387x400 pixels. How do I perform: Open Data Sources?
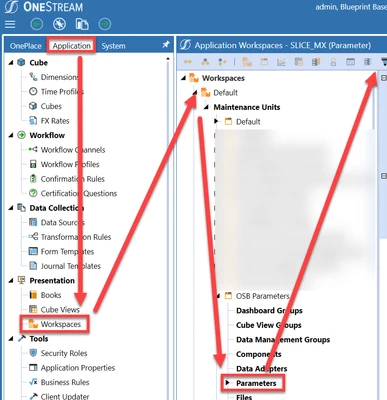63,222
